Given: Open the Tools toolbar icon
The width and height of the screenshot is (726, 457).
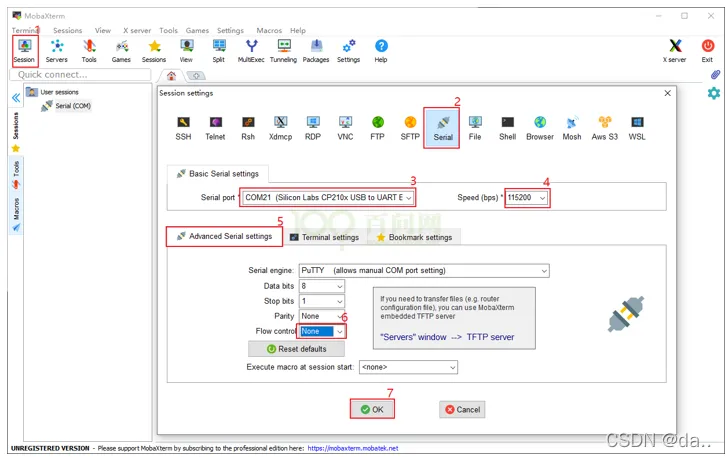Looking at the screenshot, I should (x=89, y=50).
